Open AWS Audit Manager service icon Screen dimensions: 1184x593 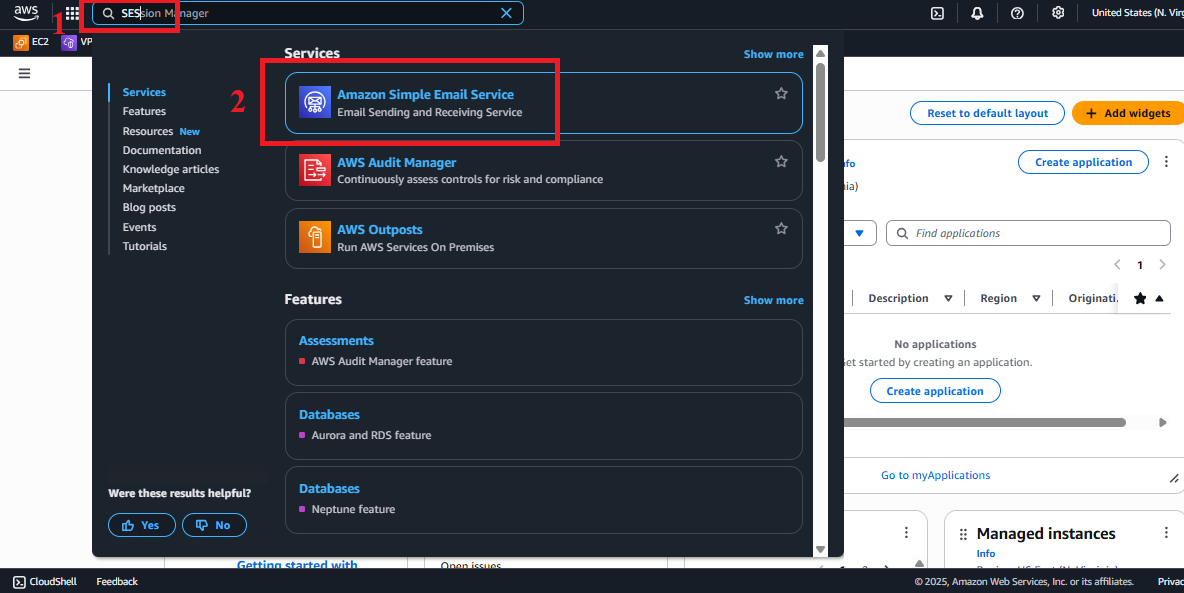315,170
